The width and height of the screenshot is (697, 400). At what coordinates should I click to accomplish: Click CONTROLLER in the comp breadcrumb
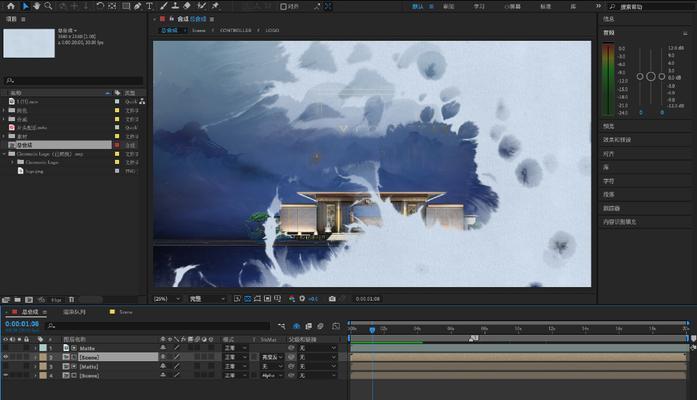pyautogui.click(x=236, y=30)
